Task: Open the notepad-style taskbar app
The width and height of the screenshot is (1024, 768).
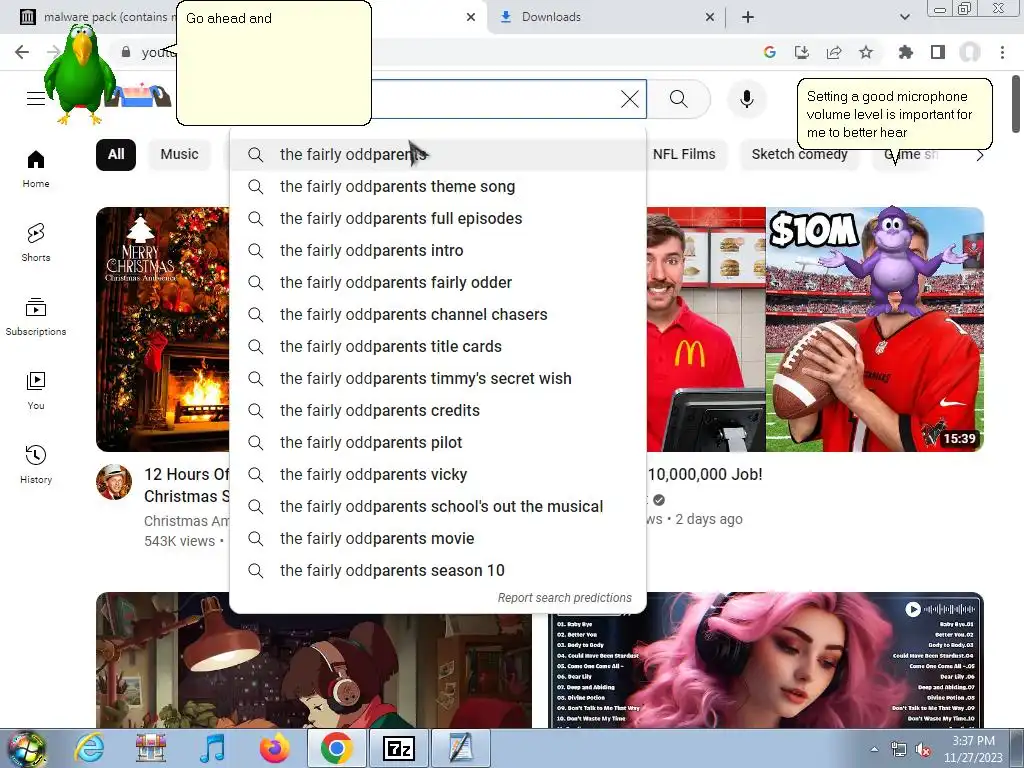Action: (460, 748)
